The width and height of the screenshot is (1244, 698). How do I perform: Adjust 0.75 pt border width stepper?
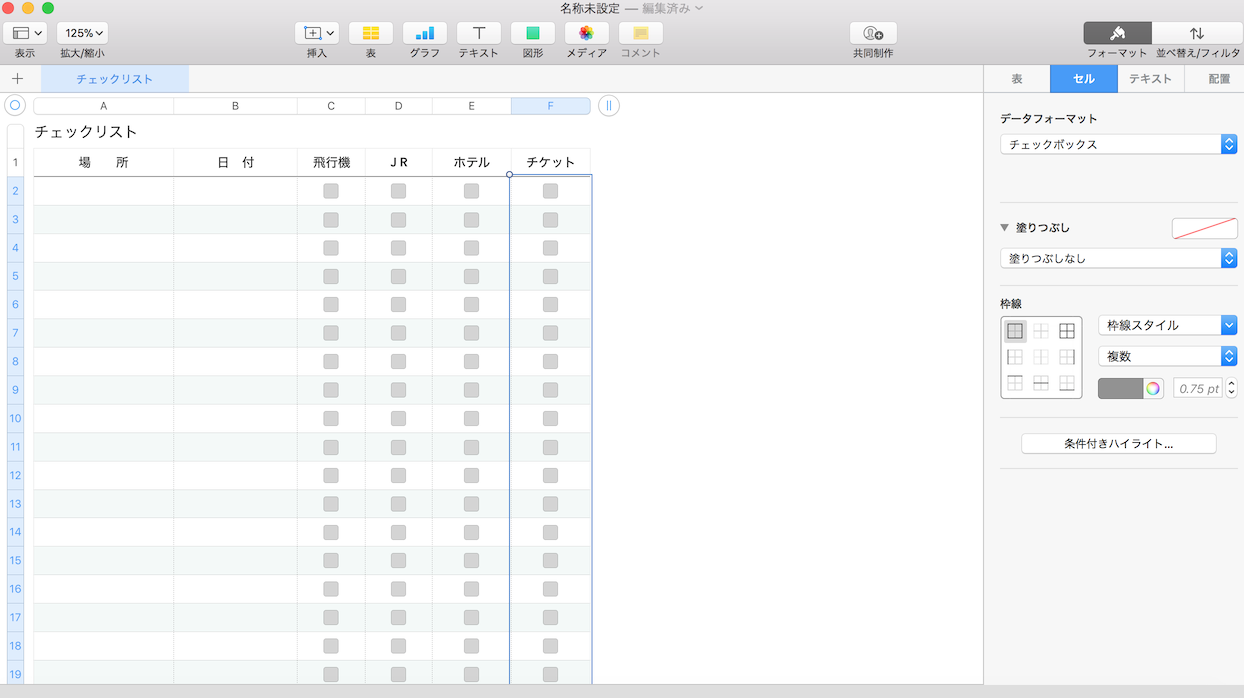1232,388
